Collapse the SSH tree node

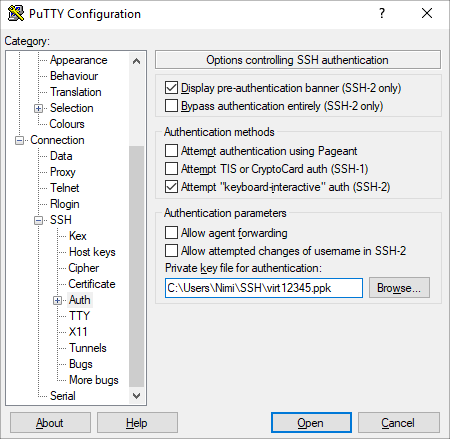click(x=38, y=220)
